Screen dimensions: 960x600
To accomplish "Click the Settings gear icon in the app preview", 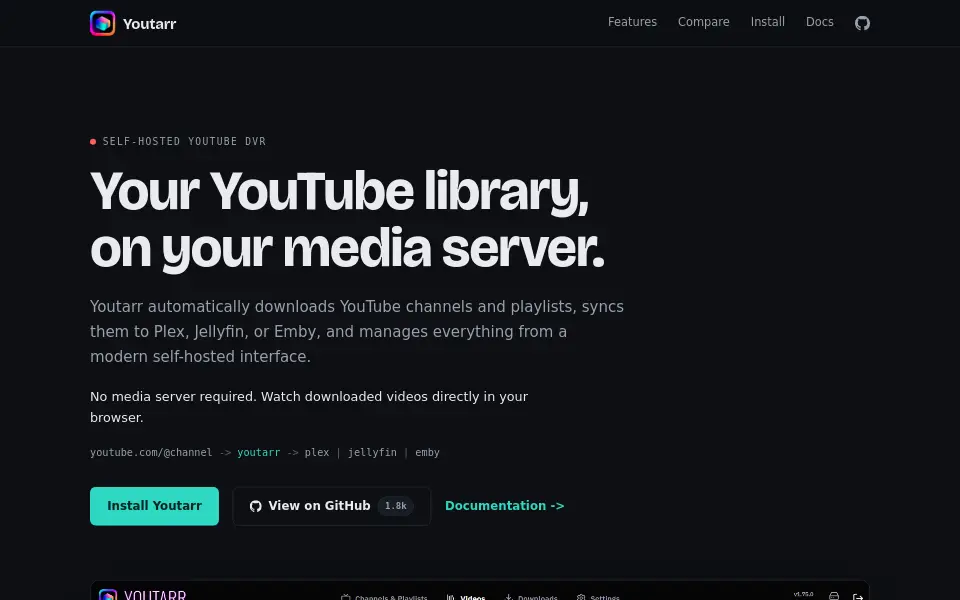I will click(x=580, y=597).
